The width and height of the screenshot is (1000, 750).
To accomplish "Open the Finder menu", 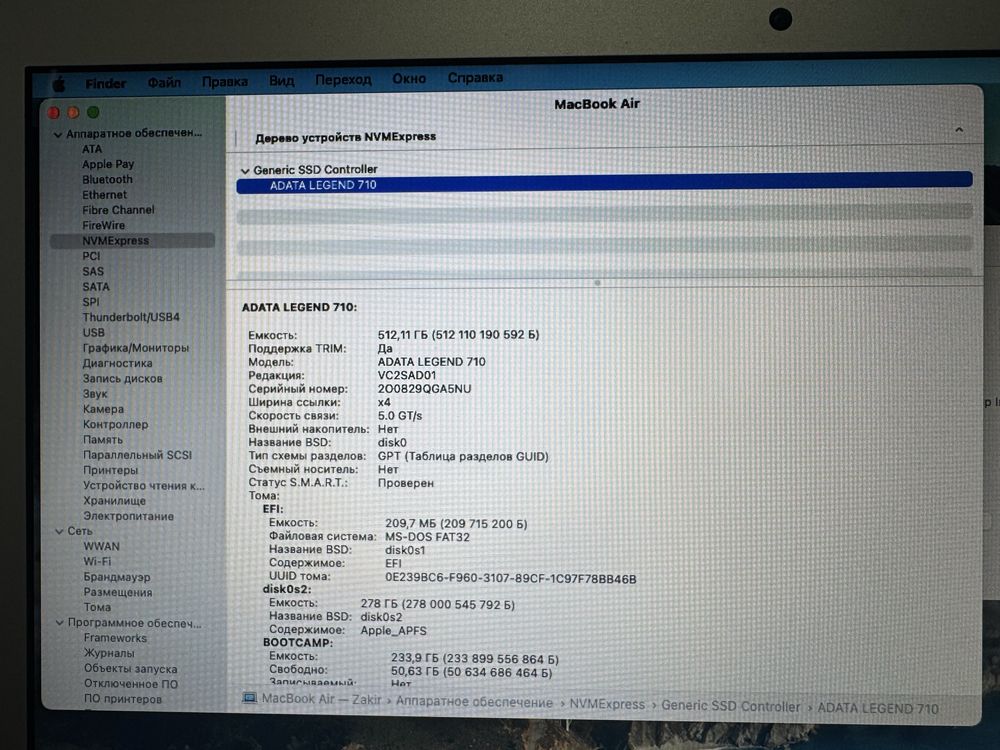I will pyautogui.click(x=106, y=84).
